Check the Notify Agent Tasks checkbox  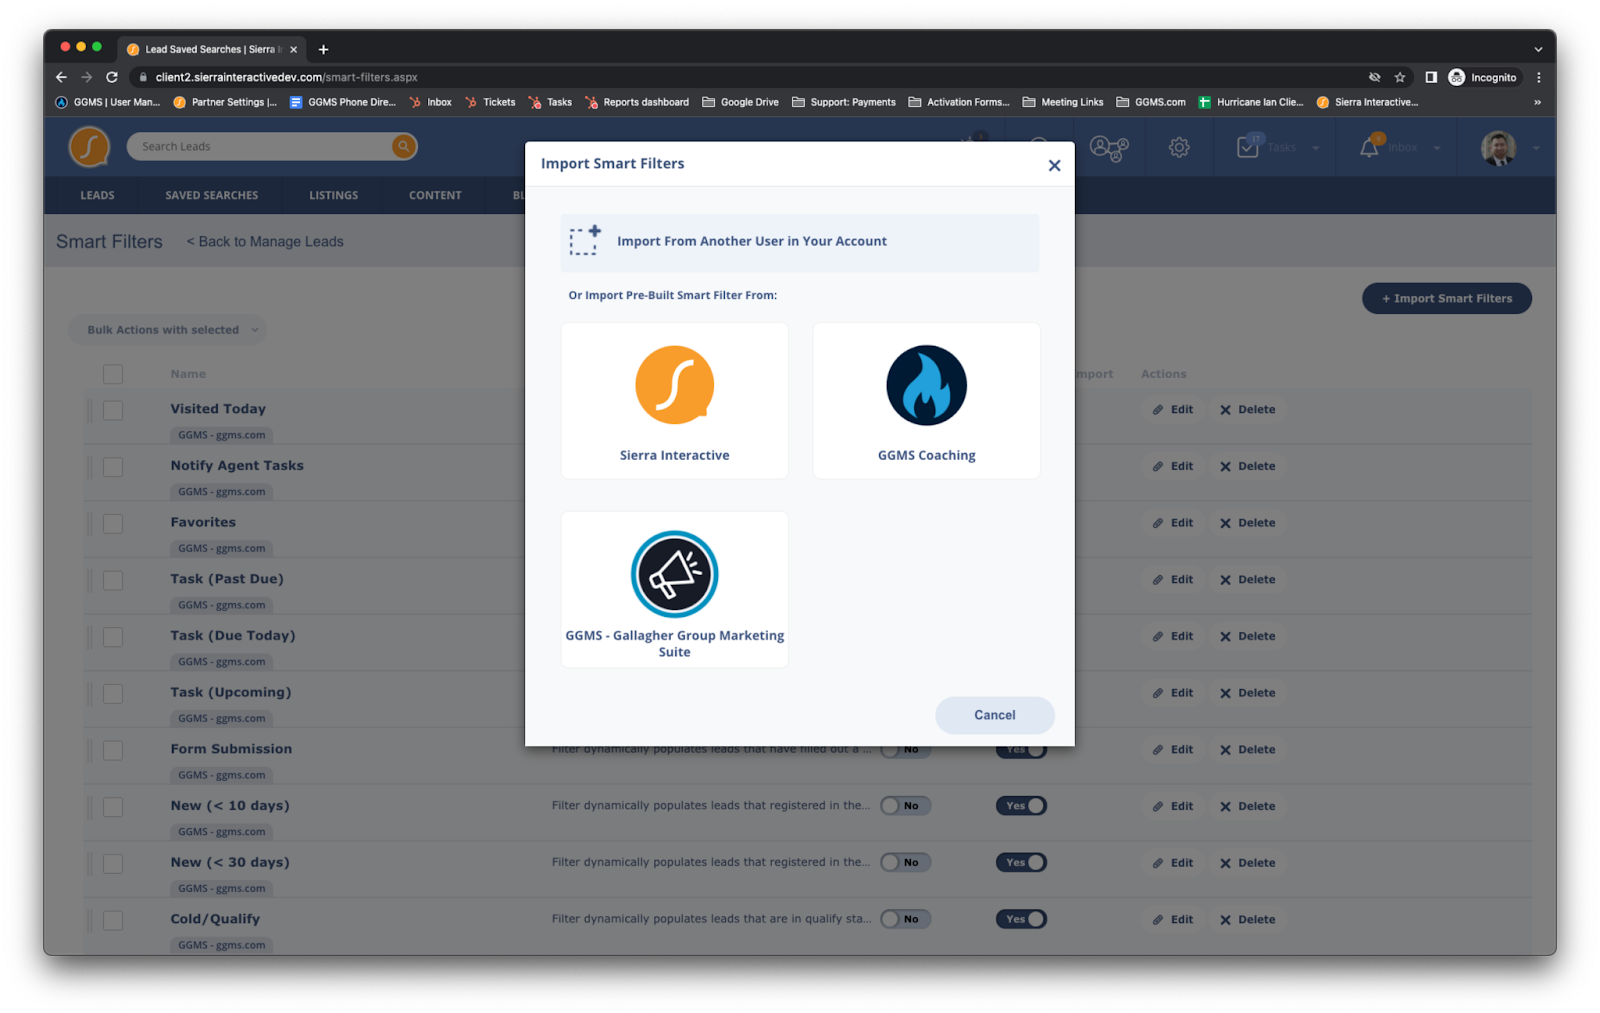pos(113,467)
